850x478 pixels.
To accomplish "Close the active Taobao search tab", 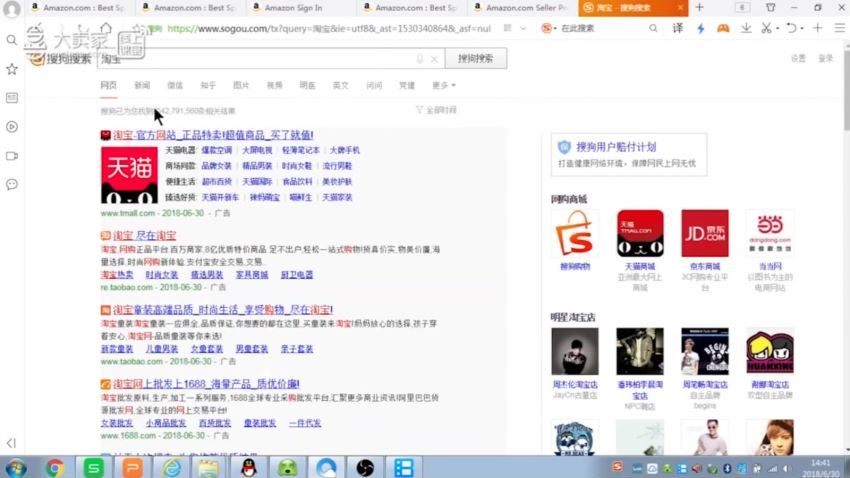I will coord(680,8).
